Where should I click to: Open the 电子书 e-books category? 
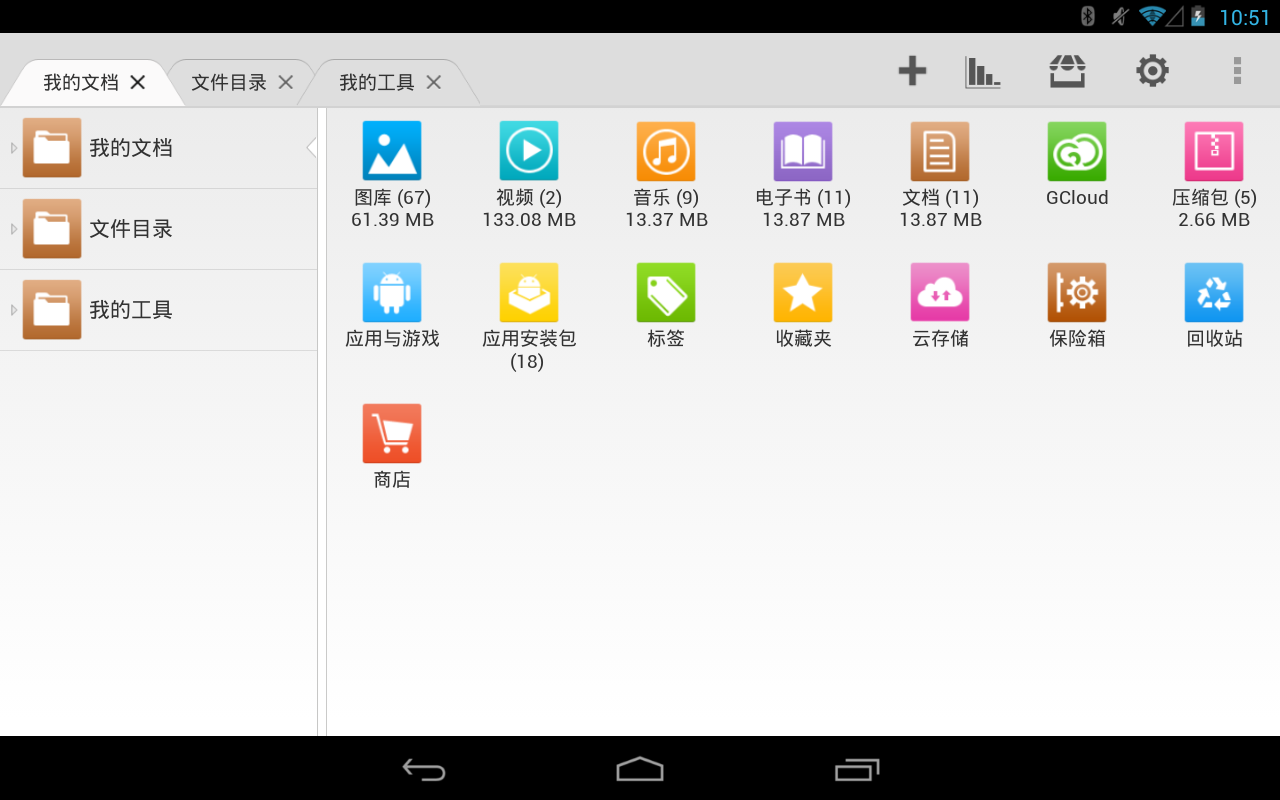(803, 151)
